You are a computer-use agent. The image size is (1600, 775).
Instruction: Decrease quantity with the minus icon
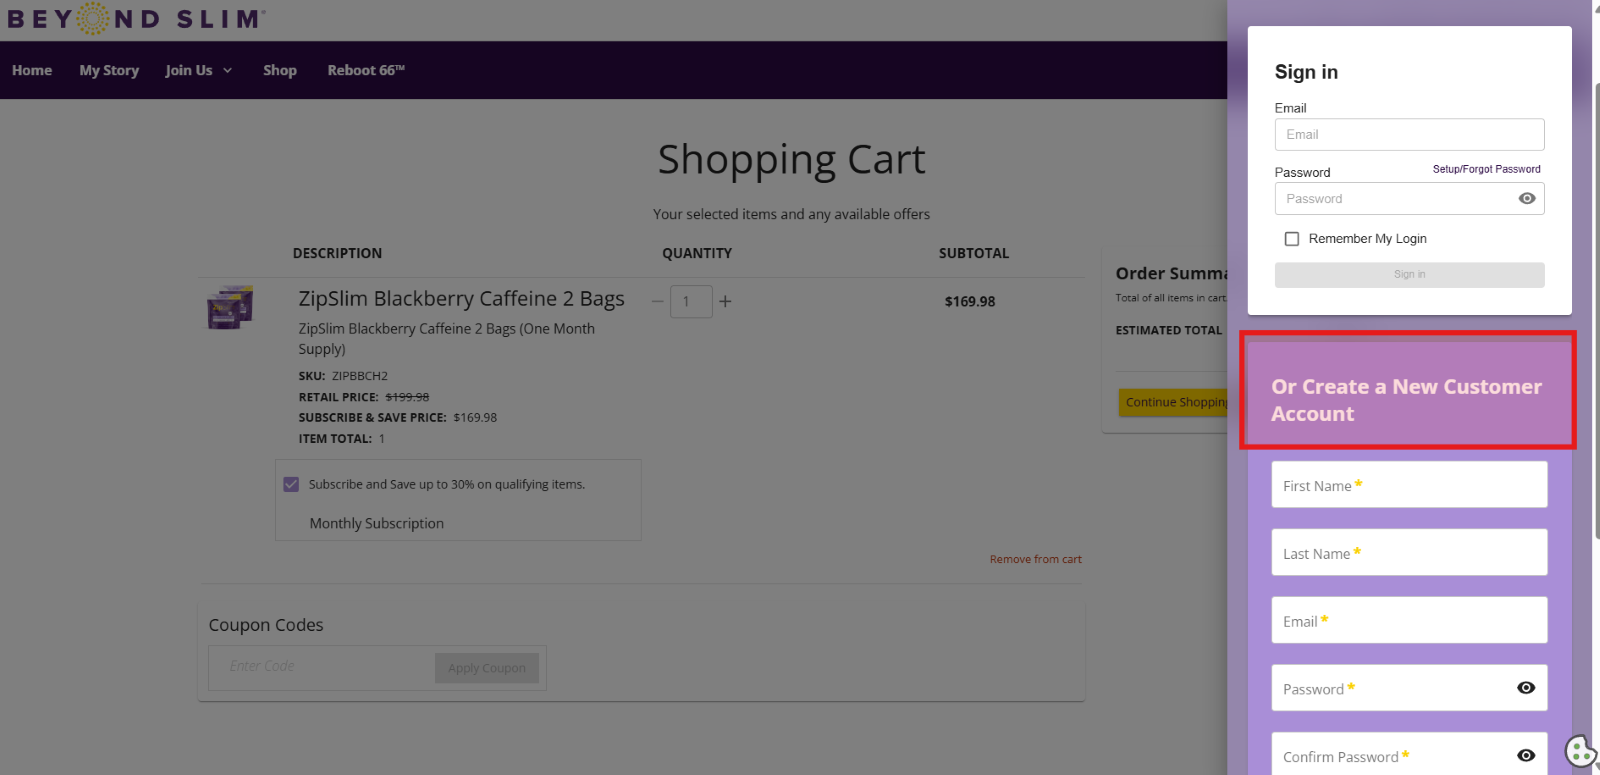[657, 301]
